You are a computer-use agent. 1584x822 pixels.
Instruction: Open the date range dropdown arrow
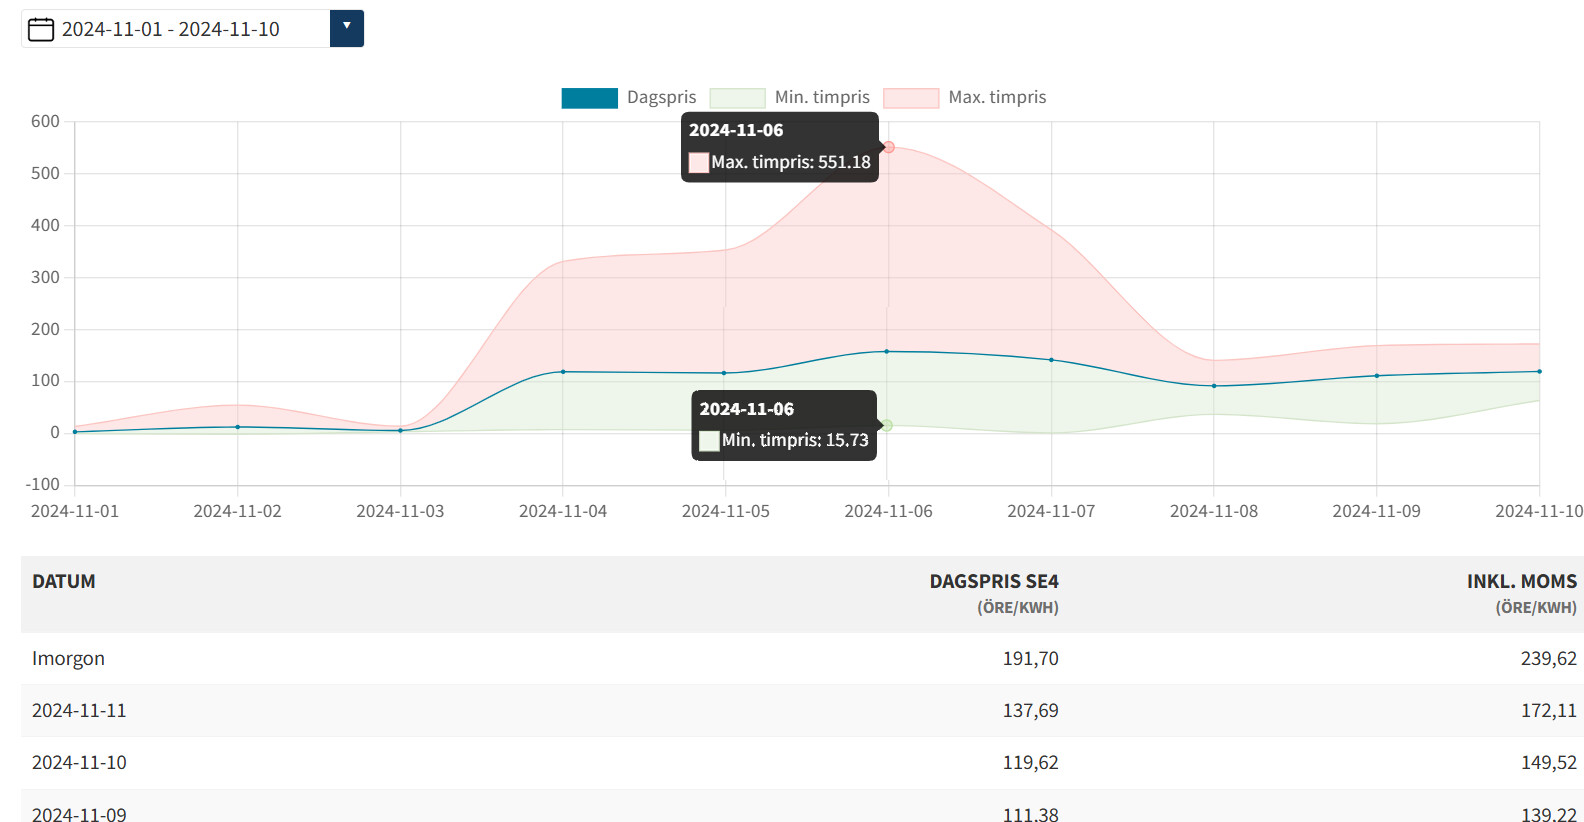[346, 28]
